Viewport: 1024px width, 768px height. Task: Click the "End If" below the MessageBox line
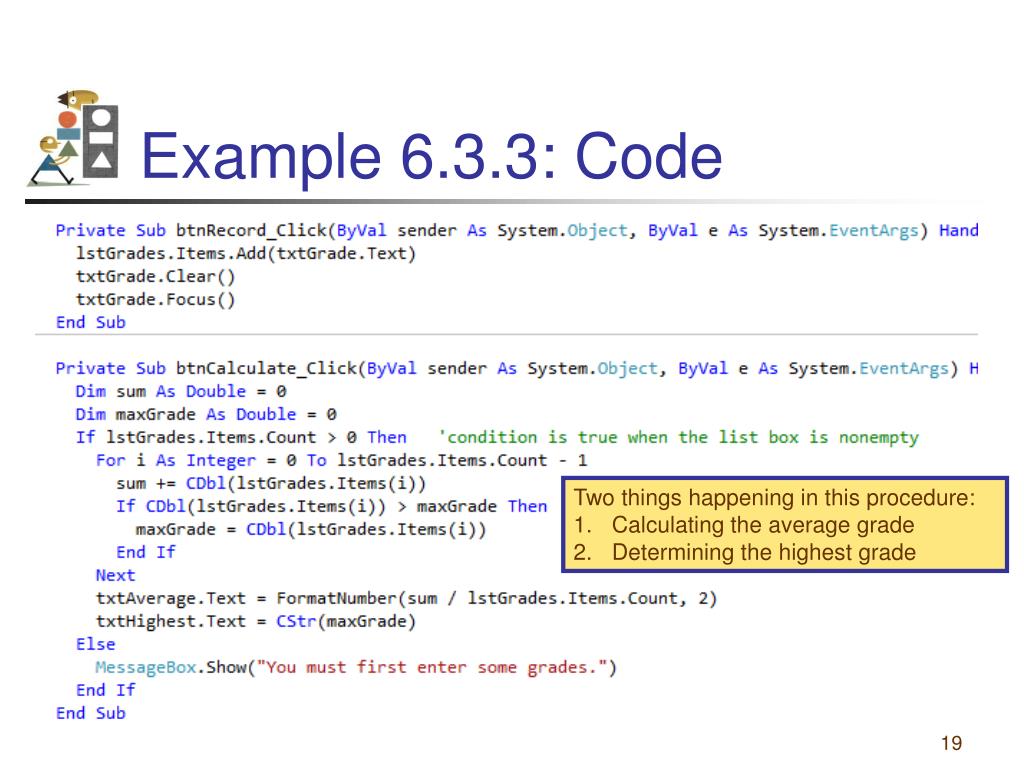tap(106, 690)
